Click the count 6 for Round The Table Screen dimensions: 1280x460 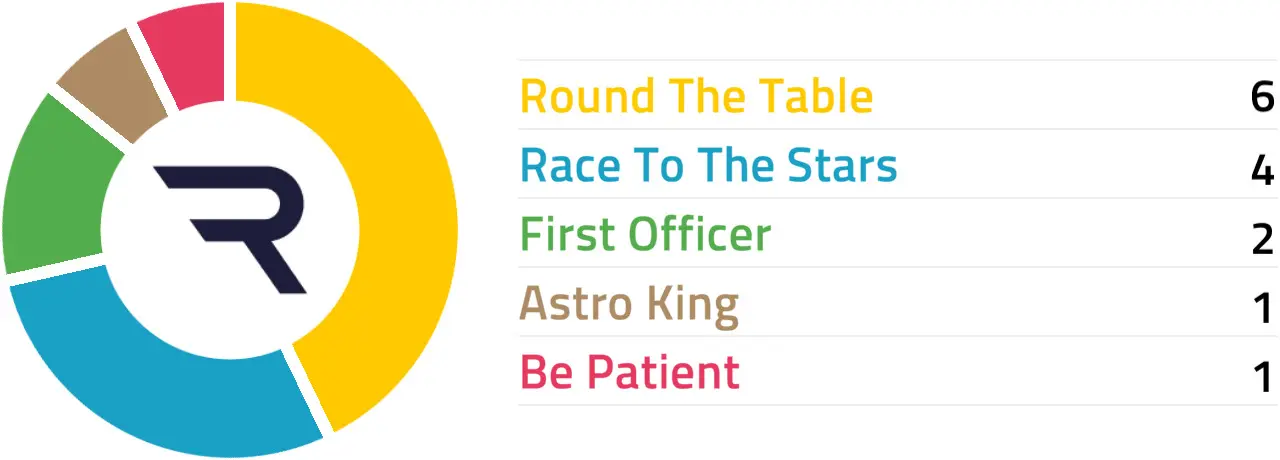pyautogui.click(x=1263, y=97)
